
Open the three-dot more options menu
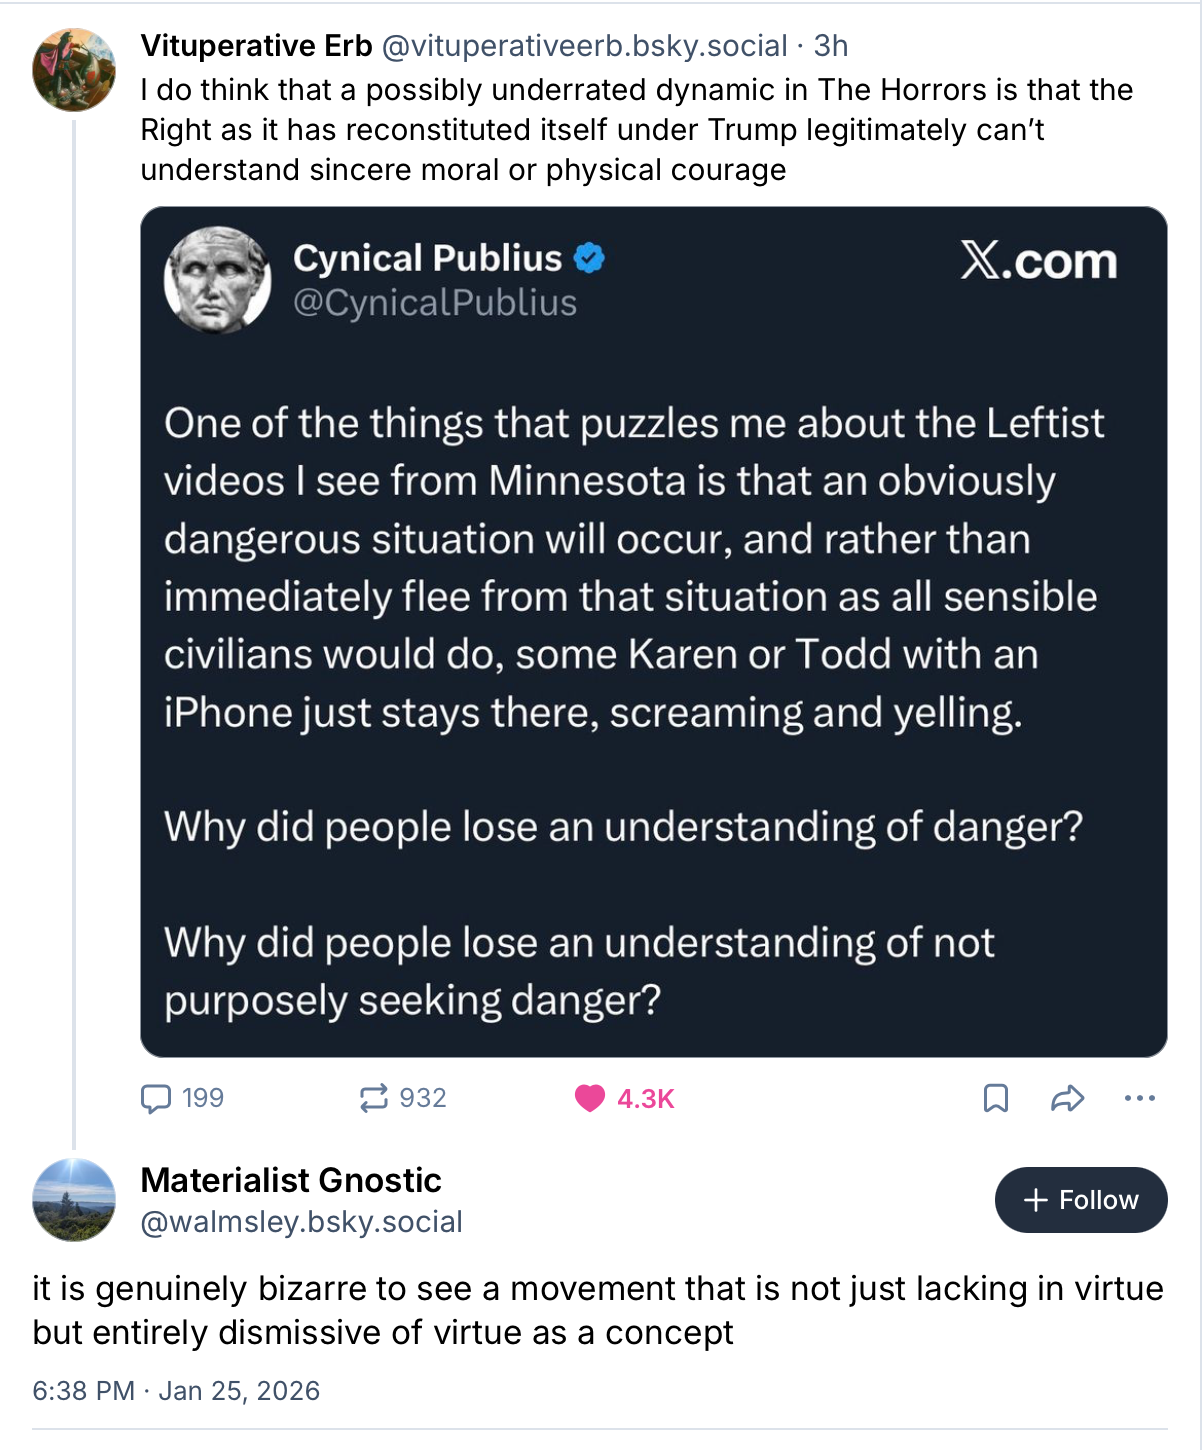(x=1139, y=1099)
